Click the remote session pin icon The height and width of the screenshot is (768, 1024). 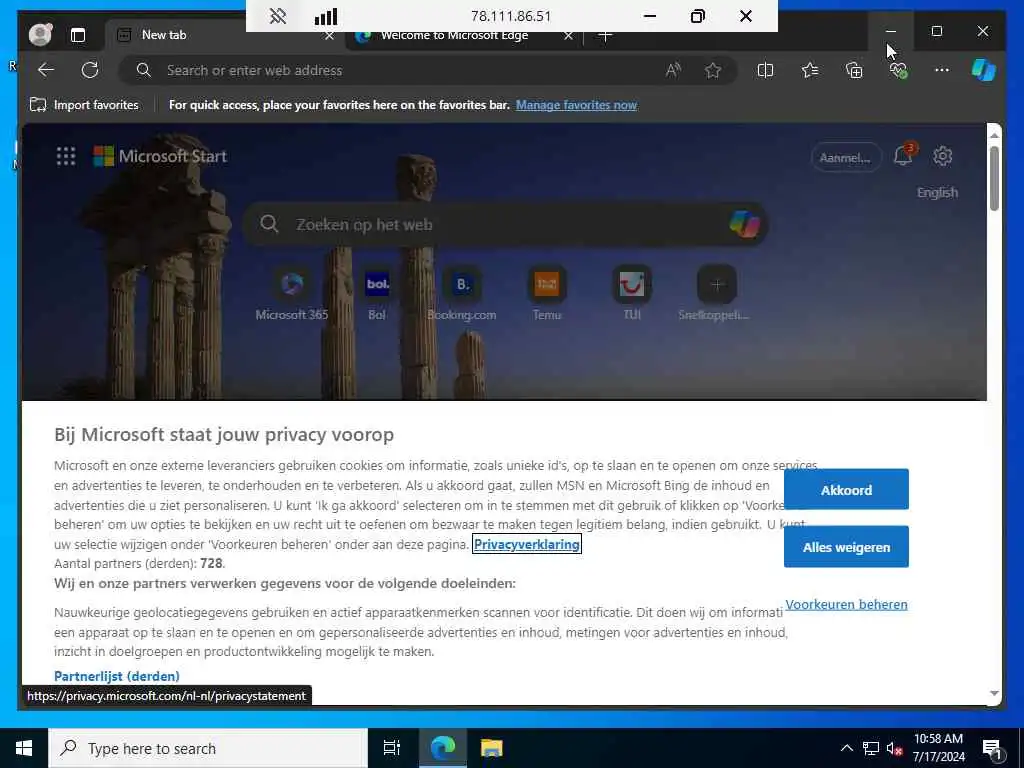(278, 16)
